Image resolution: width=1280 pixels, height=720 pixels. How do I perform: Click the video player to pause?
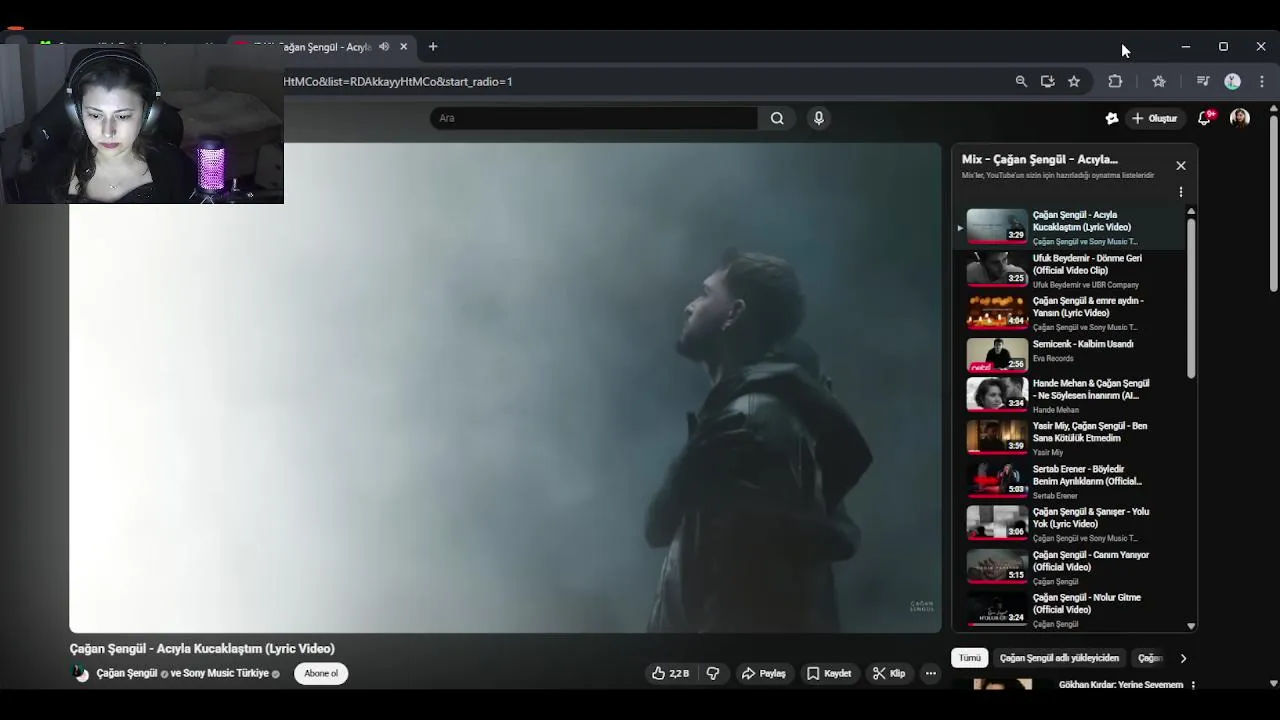click(x=505, y=388)
